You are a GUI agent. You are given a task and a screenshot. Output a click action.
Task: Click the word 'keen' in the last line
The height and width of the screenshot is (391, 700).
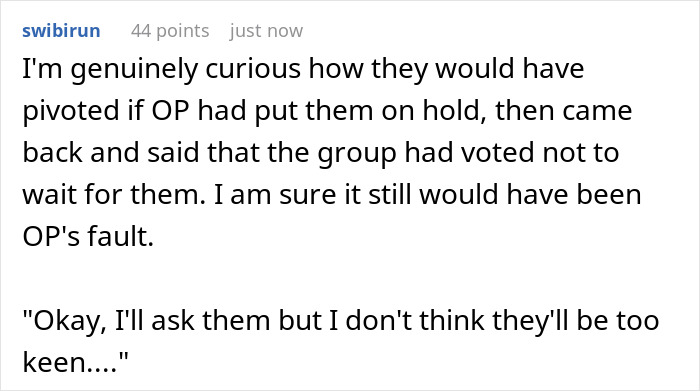pos(54,362)
